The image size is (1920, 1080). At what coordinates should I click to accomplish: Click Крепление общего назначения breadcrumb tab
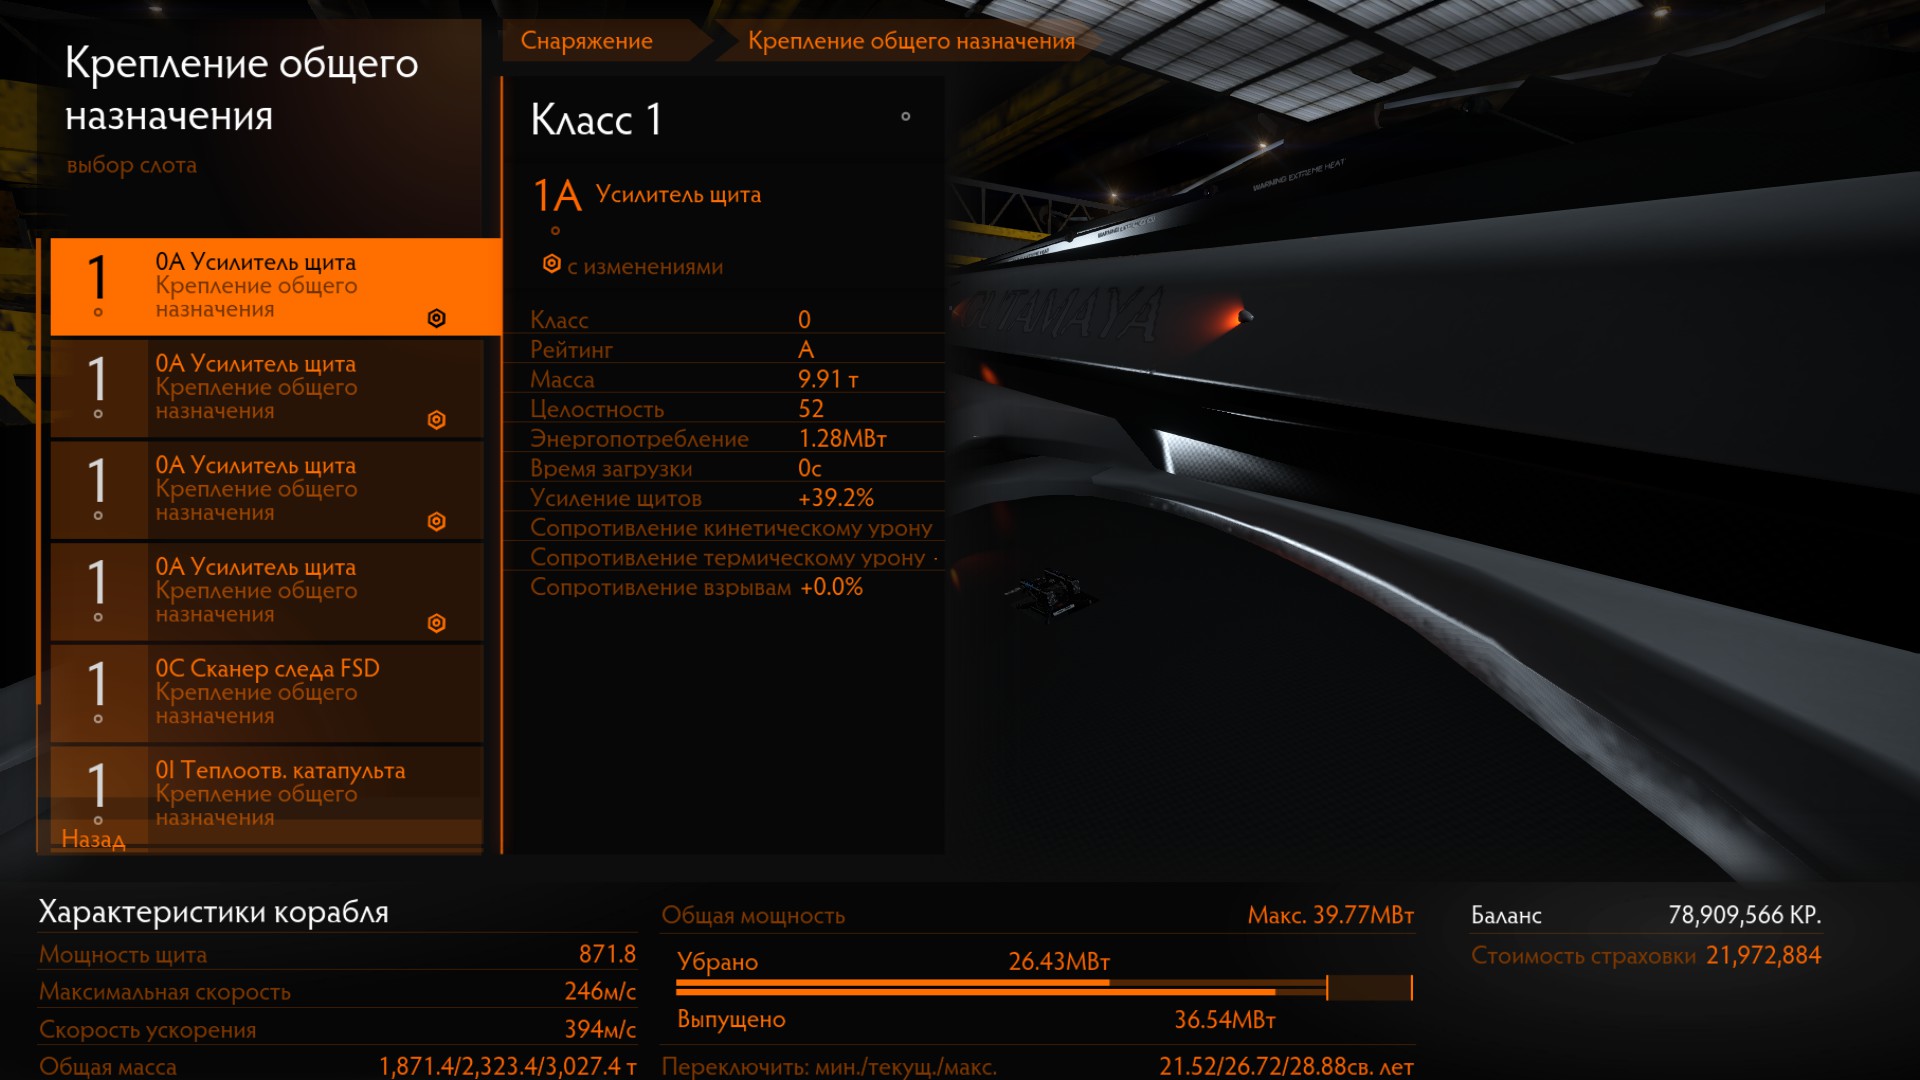pyautogui.click(x=910, y=41)
